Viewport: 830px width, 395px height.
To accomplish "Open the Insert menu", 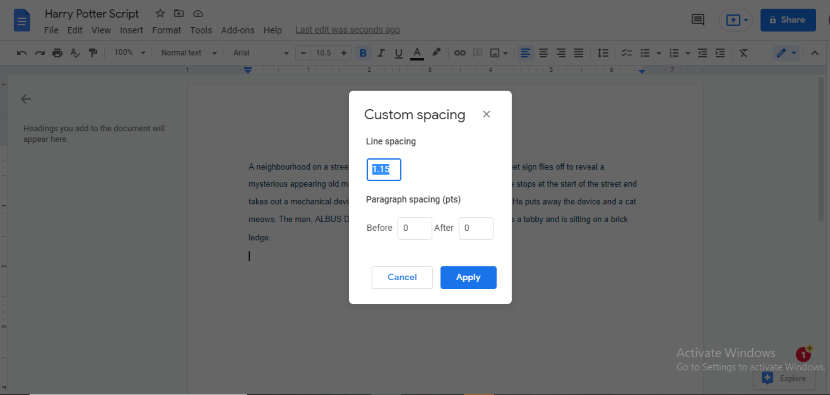I will (131, 30).
